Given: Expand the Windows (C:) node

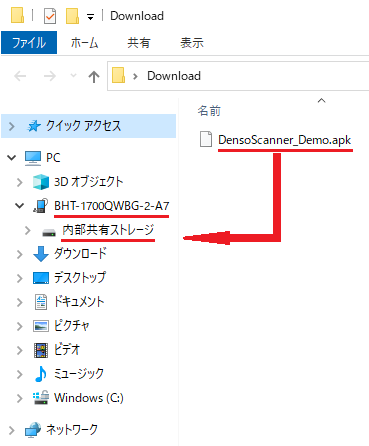Looking at the screenshot, I should click(20, 398).
